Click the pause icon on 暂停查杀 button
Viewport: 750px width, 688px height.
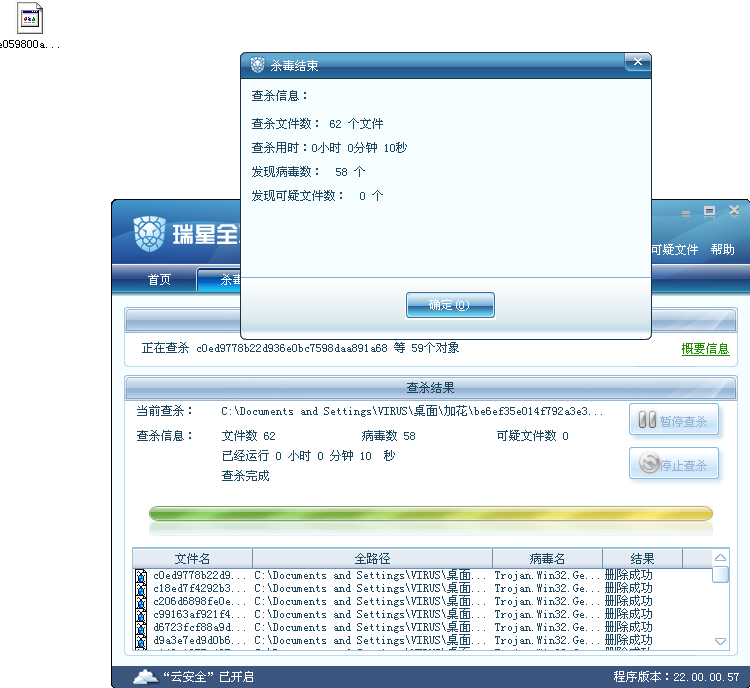[647, 420]
